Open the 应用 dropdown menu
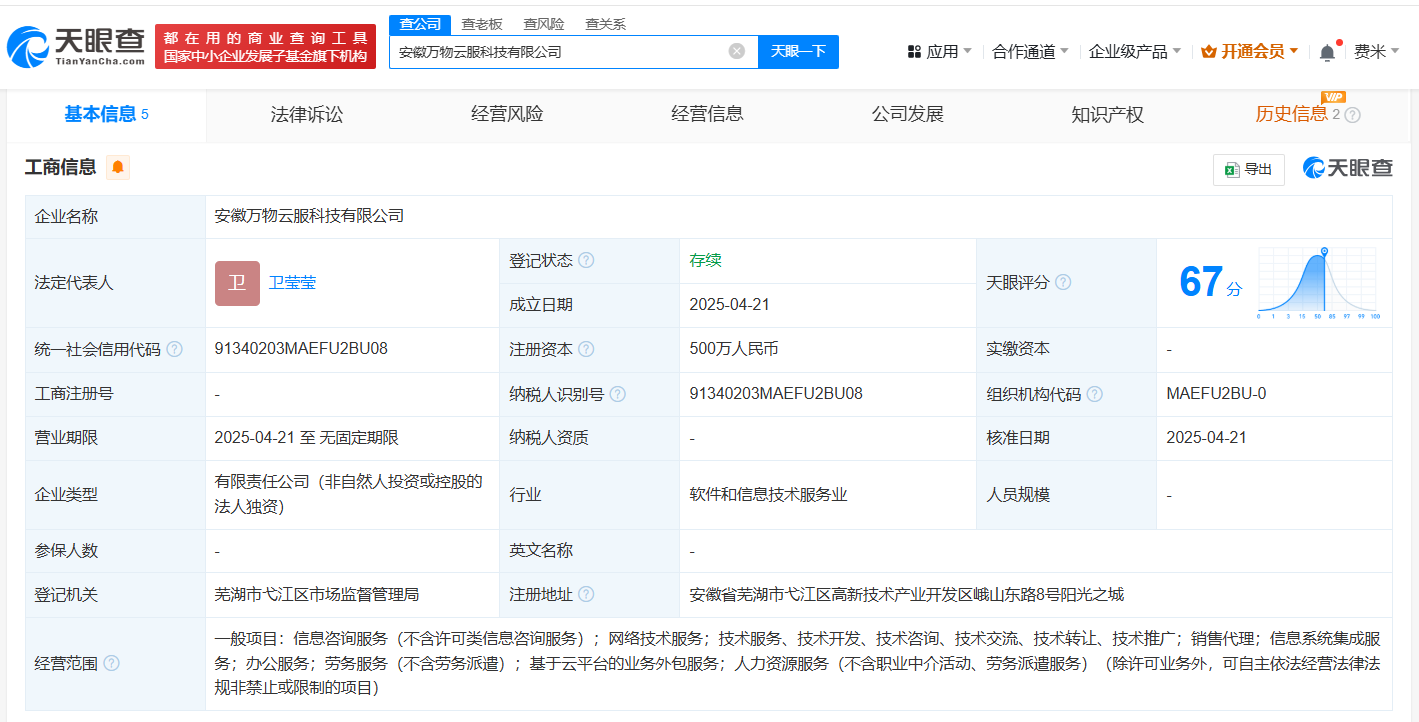Screen dimensions: 1419x722 (x=940, y=51)
